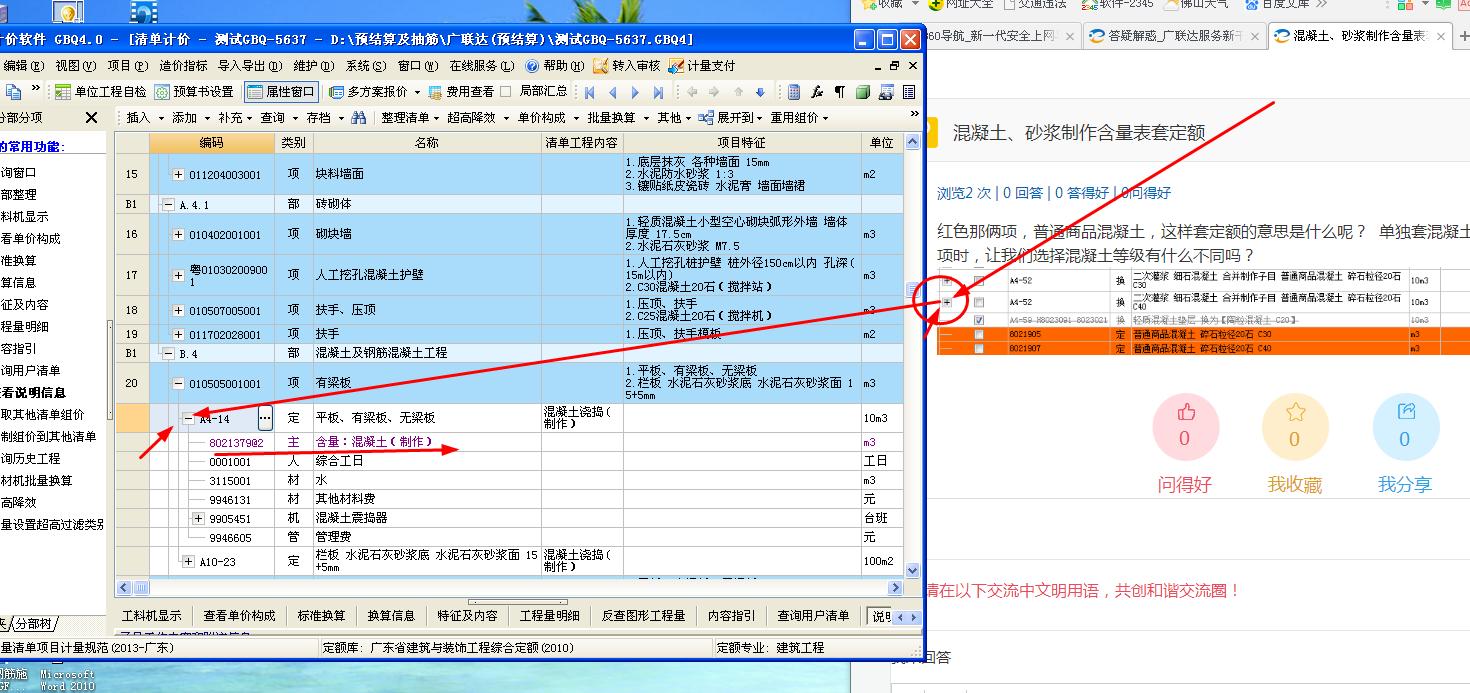Open the 在线服务 menu
Image resolution: width=1470 pixels, height=693 pixels.
tap(481, 66)
